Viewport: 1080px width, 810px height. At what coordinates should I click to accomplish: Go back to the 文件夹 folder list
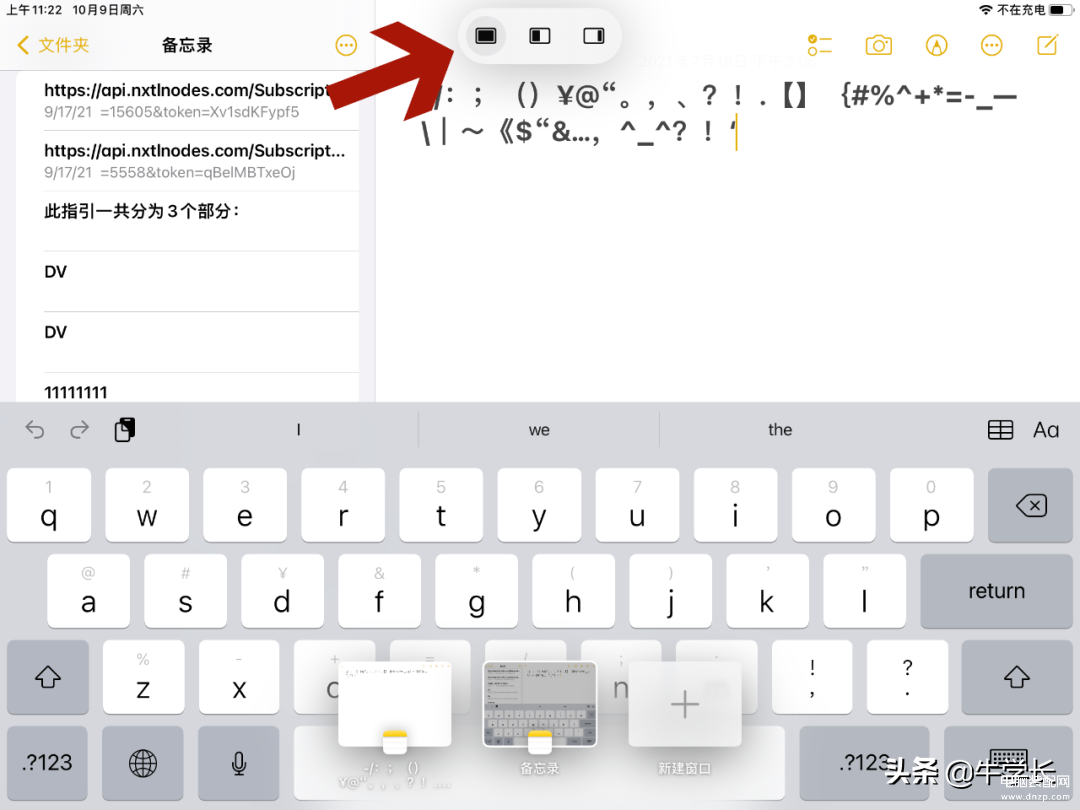click(x=53, y=45)
